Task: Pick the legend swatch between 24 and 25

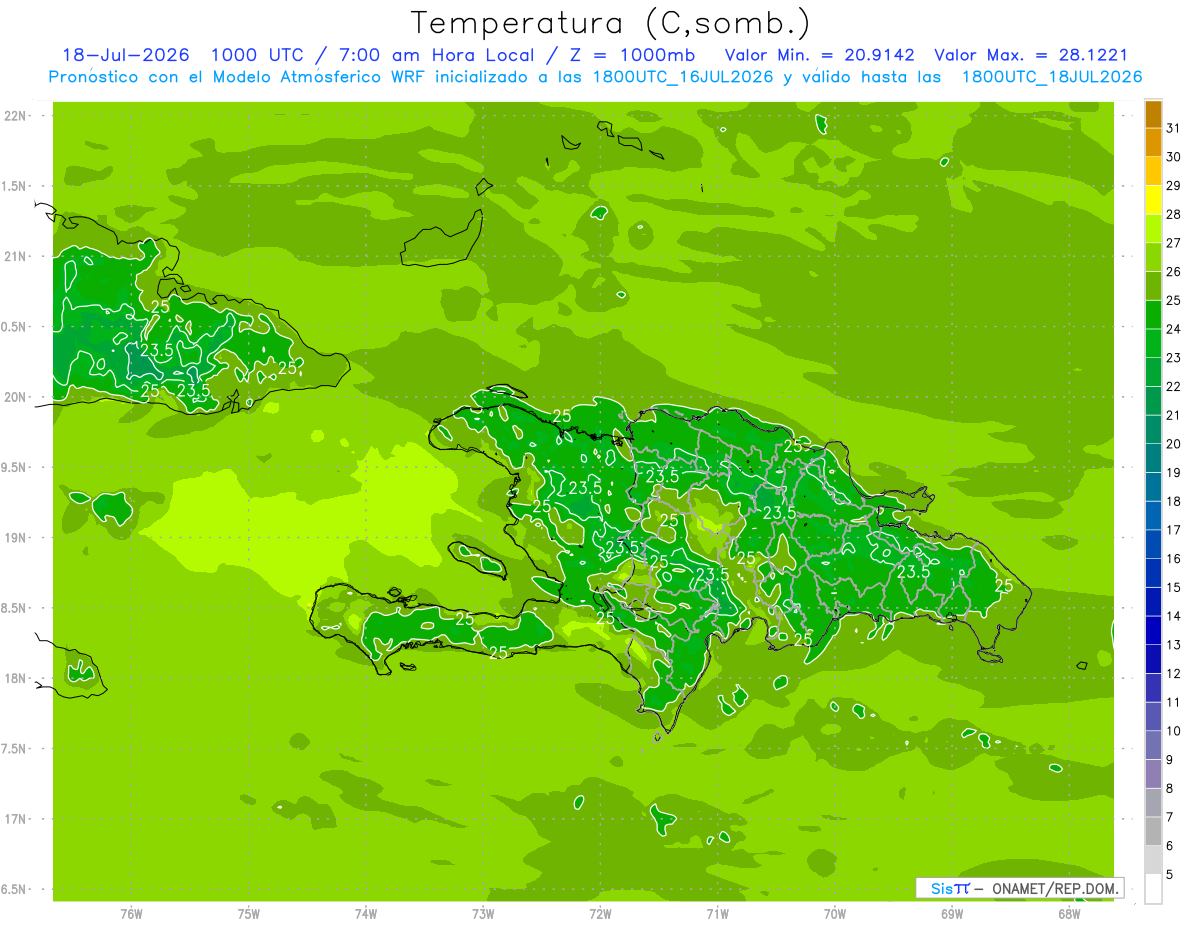Action: [1153, 315]
